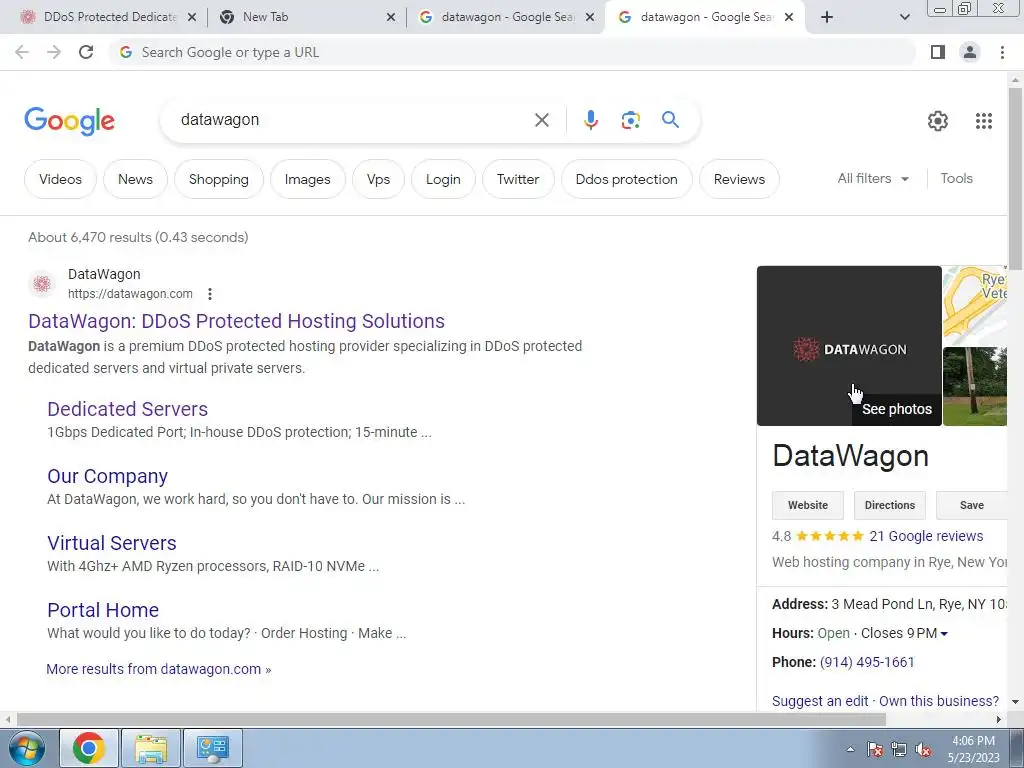Click the Save button in knowledge panel
Image resolution: width=1024 pixels, height=768 pixels.
point(972,505)
